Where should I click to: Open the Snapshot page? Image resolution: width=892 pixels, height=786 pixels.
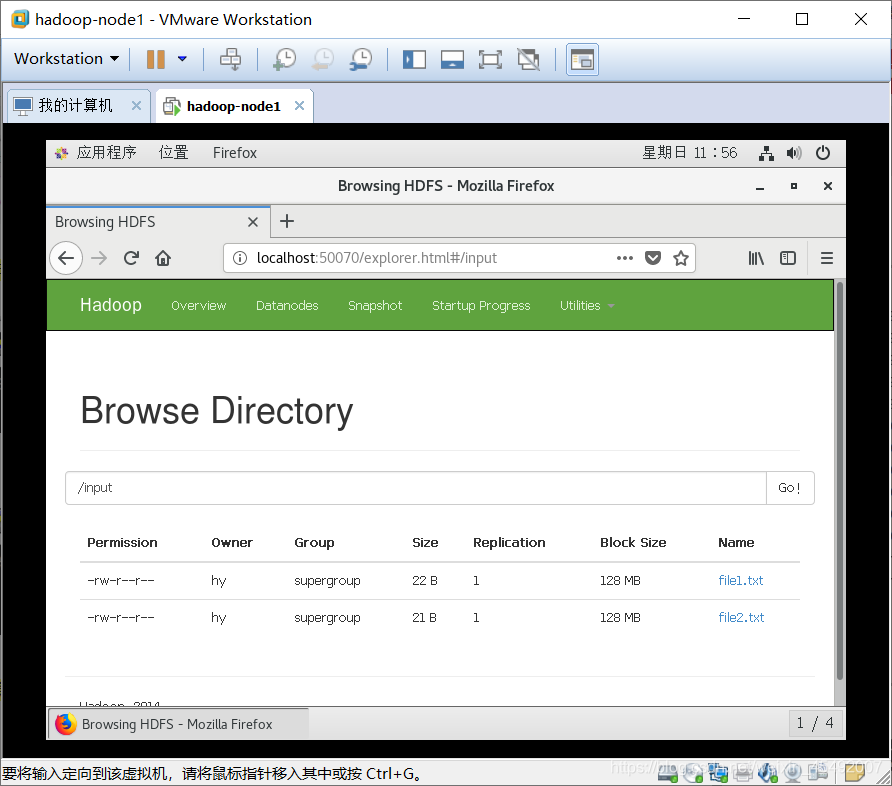point(375,305)
